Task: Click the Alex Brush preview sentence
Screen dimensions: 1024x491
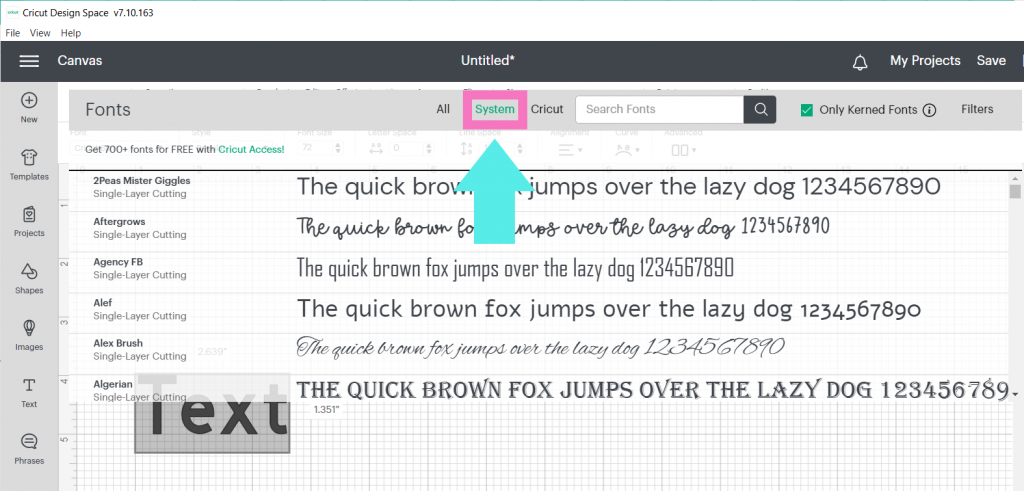Action: (540, 347)
